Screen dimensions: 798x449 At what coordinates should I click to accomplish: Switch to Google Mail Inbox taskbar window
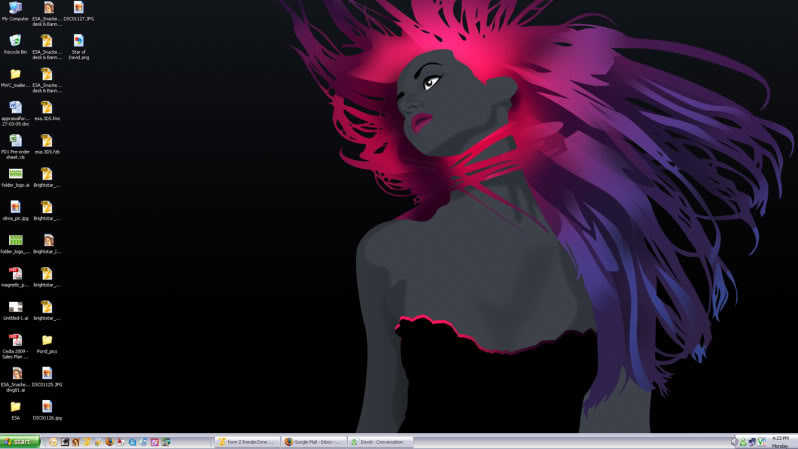point(314,442)
